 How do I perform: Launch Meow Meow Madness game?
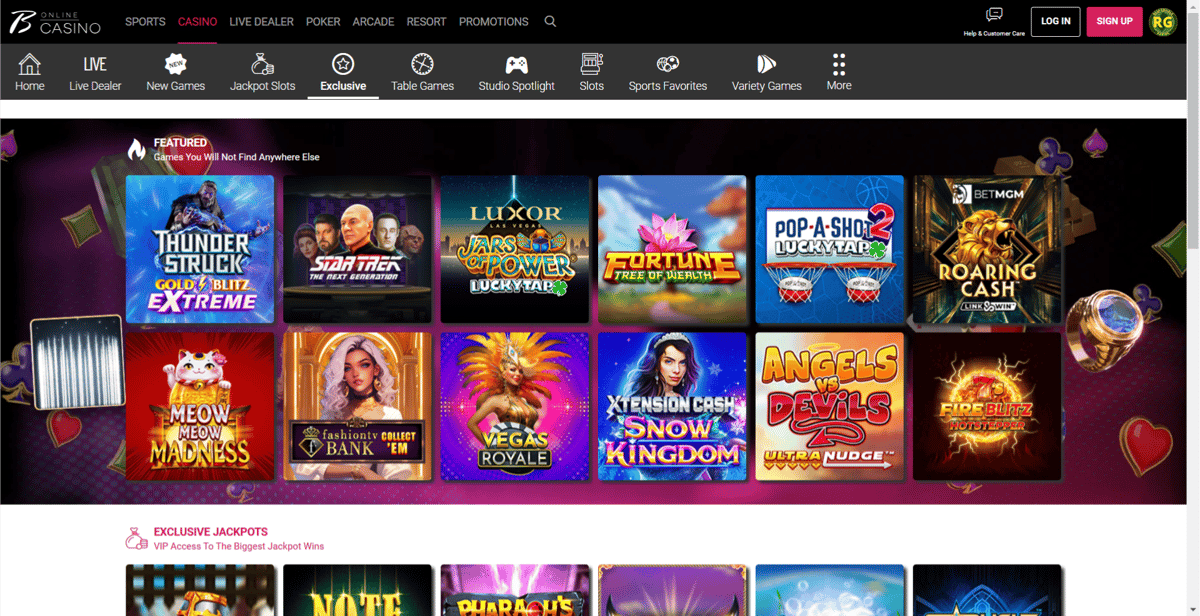coord(200,407)
